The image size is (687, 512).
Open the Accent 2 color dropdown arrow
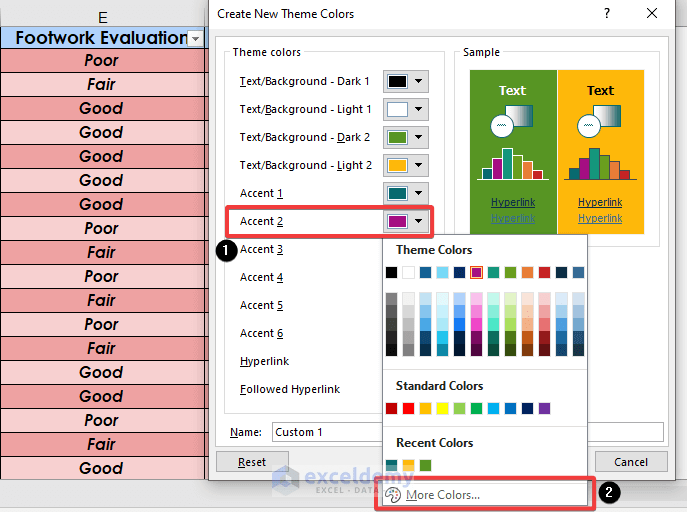click(419, 221)
